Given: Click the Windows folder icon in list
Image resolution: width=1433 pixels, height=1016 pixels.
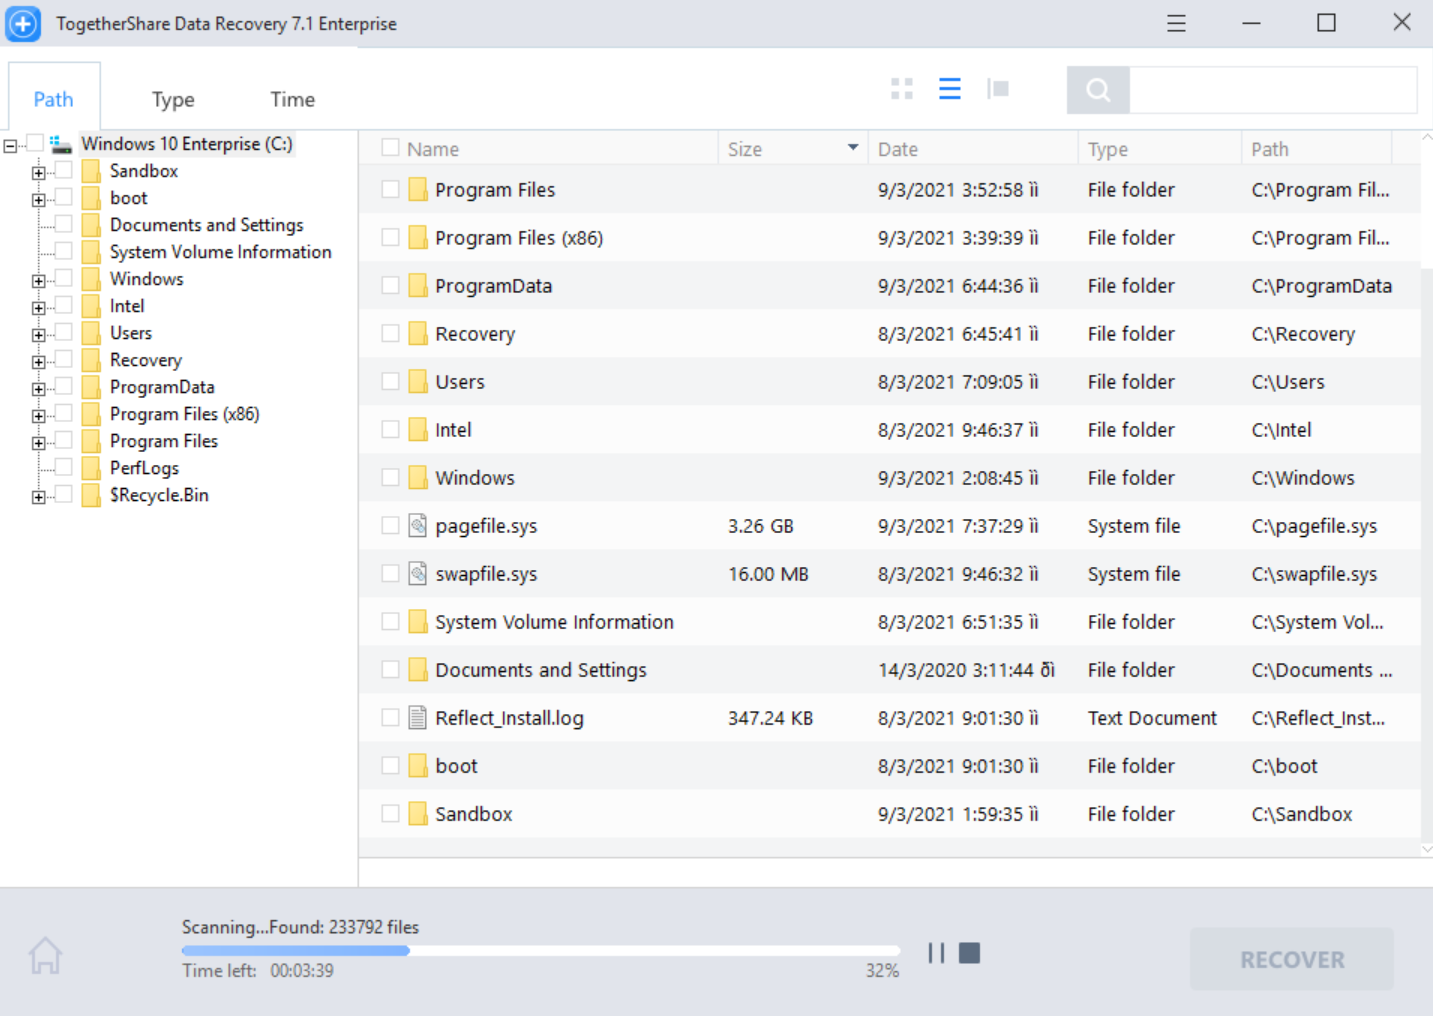Looking at the screenshot, I should [418, 477].
